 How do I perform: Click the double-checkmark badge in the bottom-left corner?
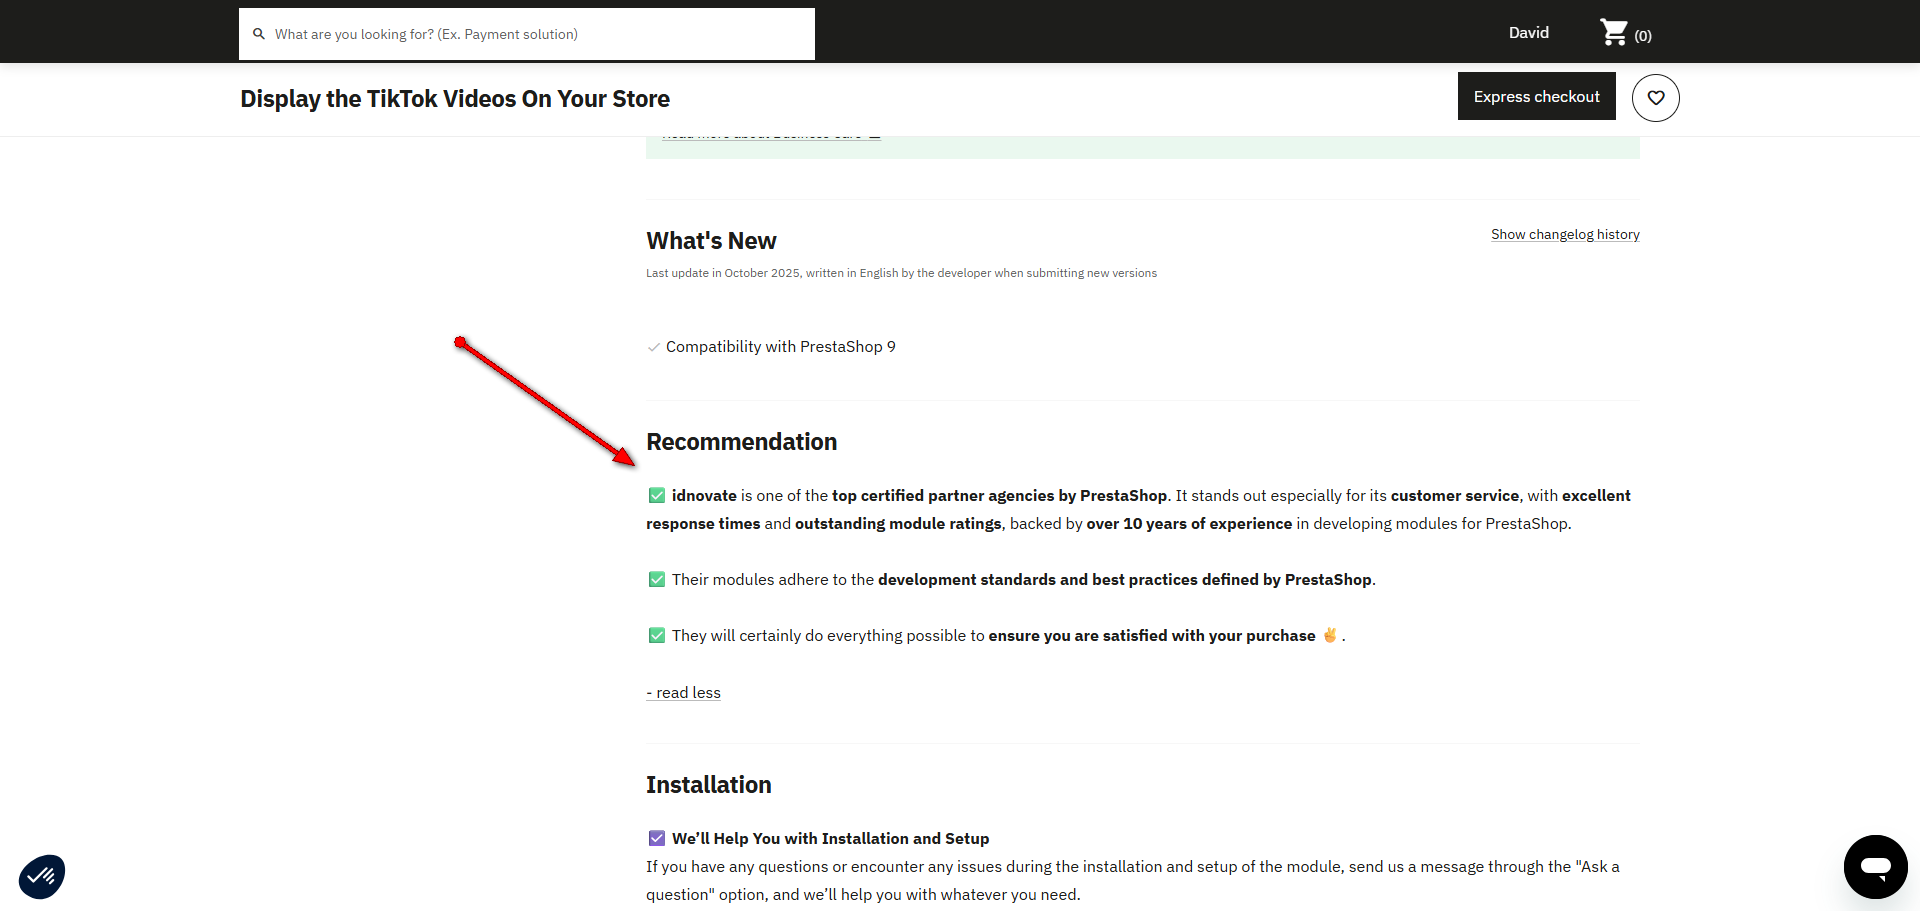pyautogui.click(x=42, y=876)
